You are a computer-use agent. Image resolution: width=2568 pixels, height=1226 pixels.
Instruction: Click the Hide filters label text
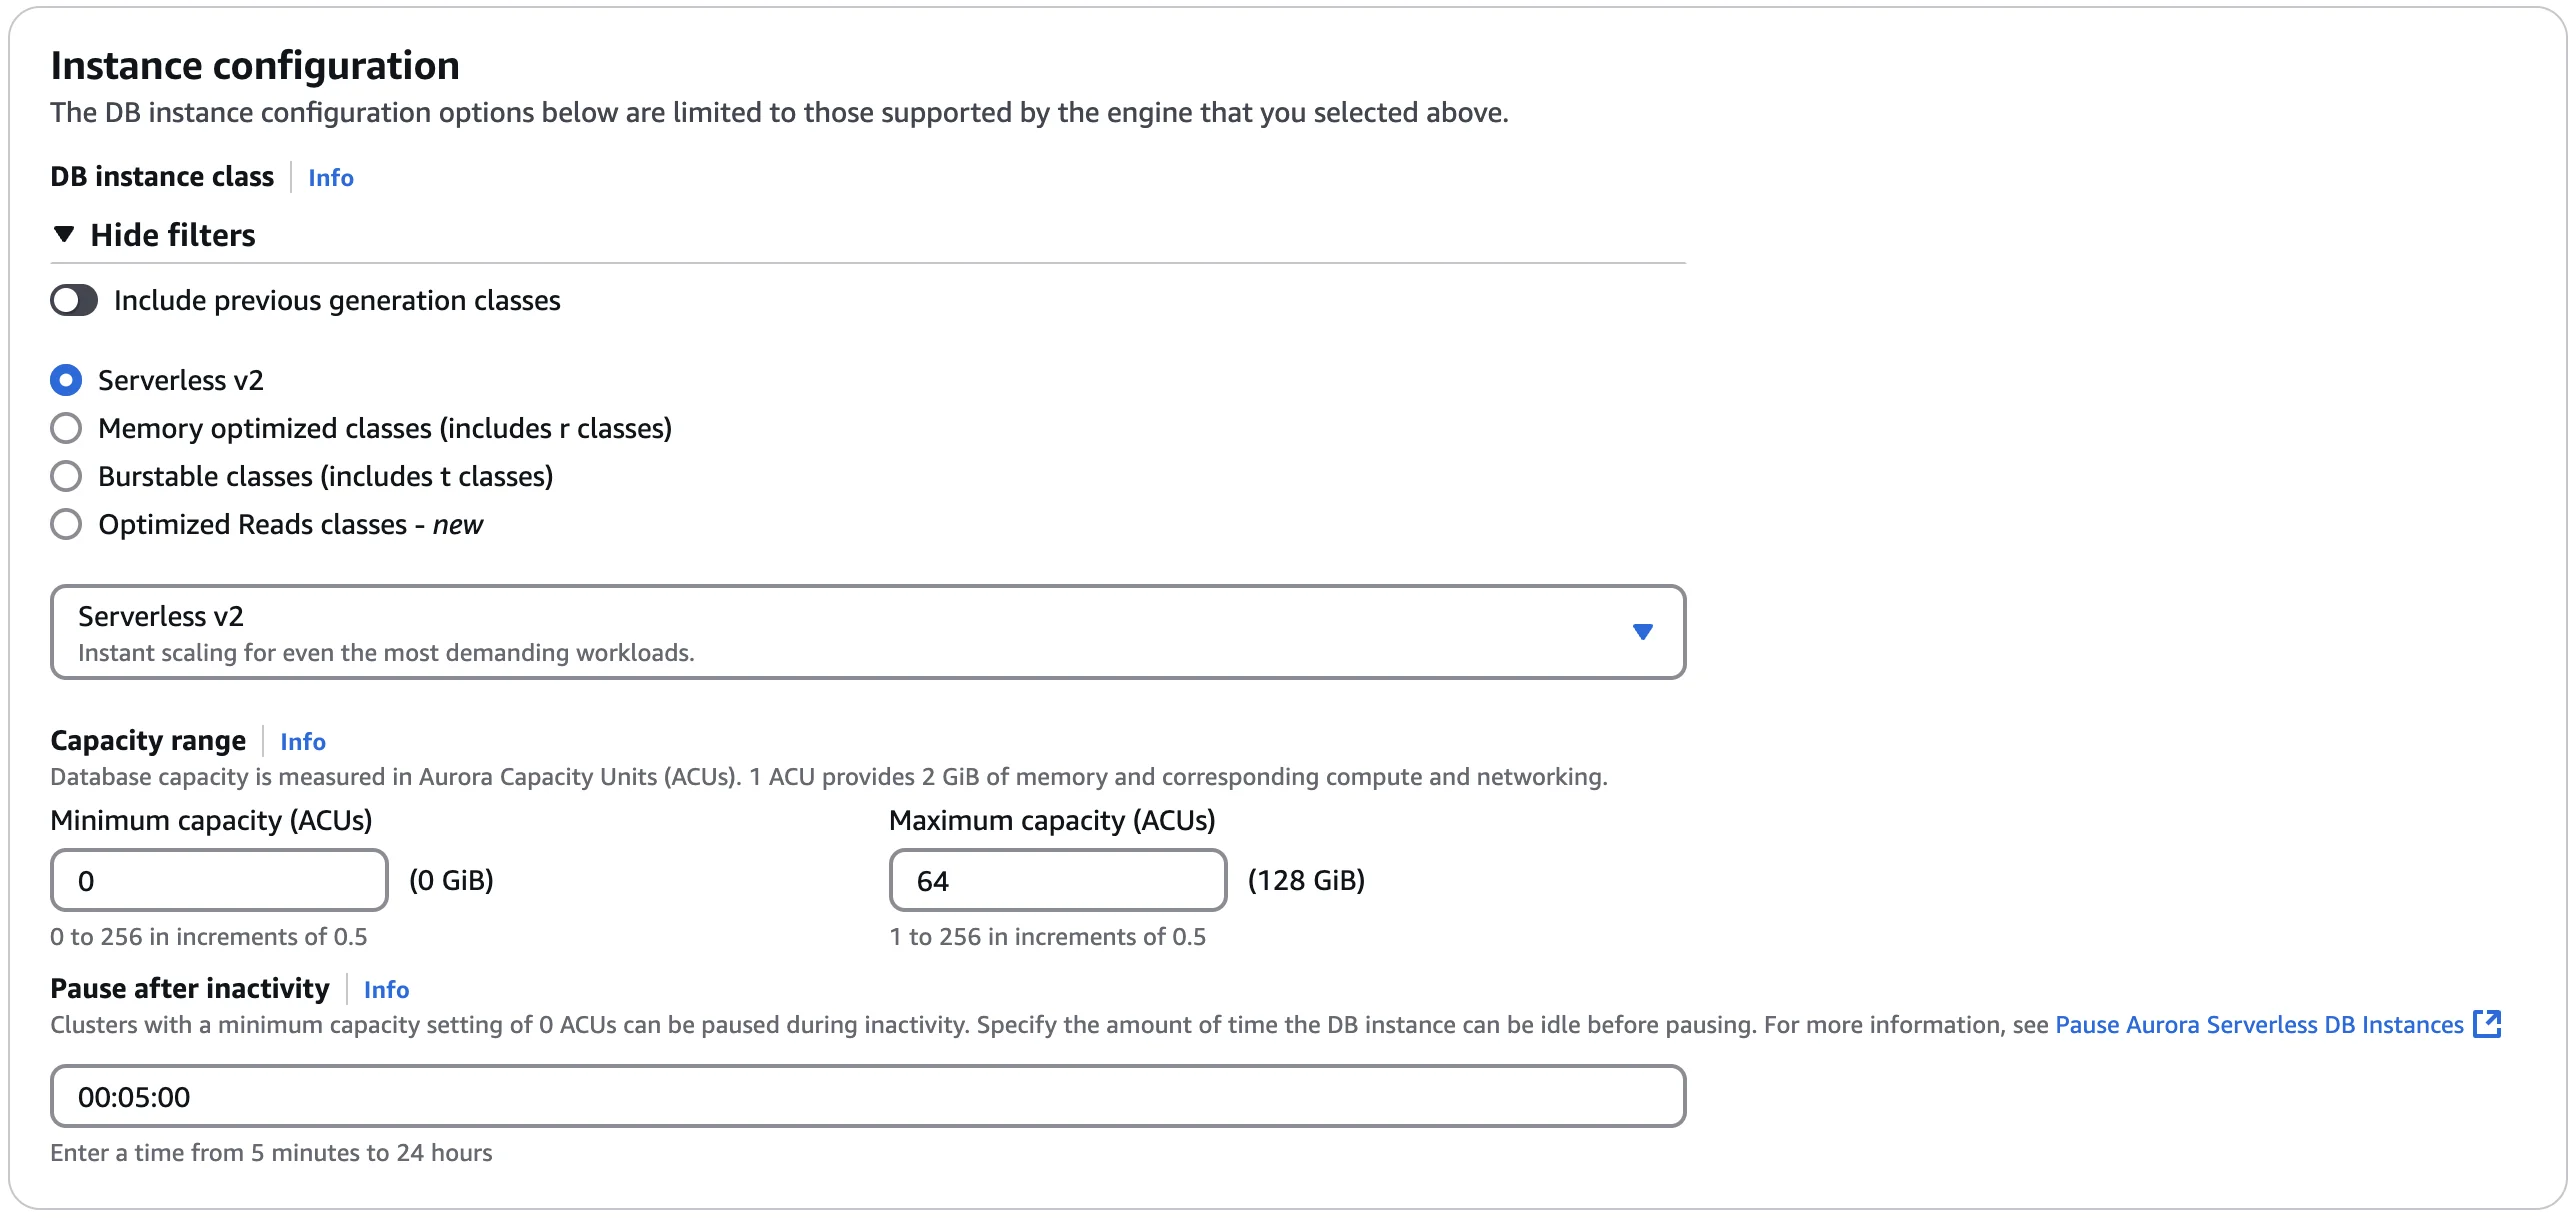coord(172,235)
